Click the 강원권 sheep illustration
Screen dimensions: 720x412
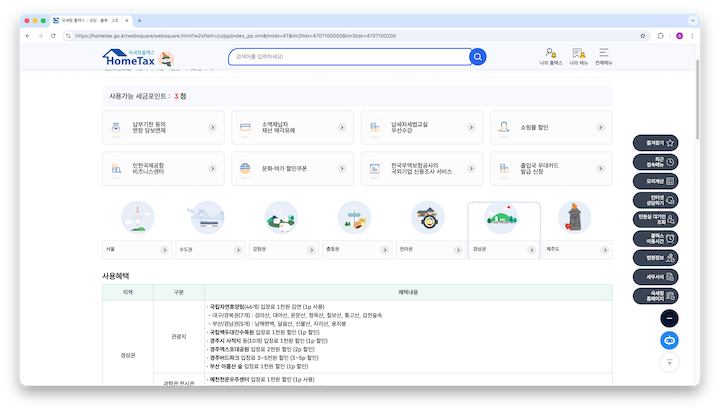pyautogui.click(x=281, y=217)
